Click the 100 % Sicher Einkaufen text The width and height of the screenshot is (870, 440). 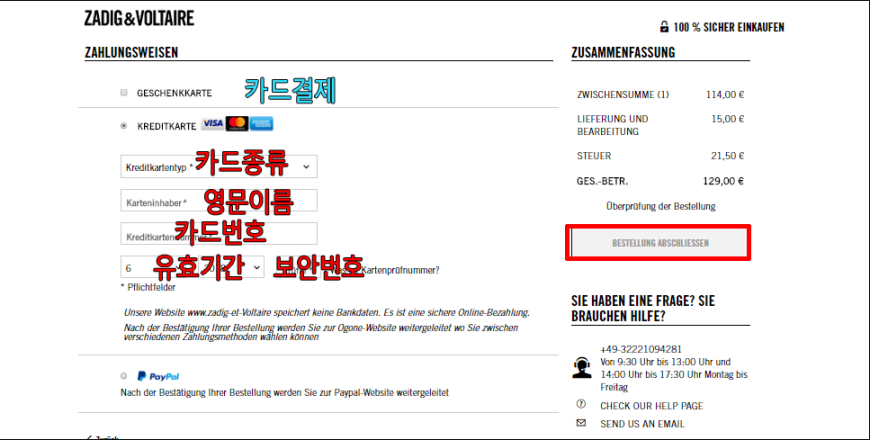pos(729,27)
